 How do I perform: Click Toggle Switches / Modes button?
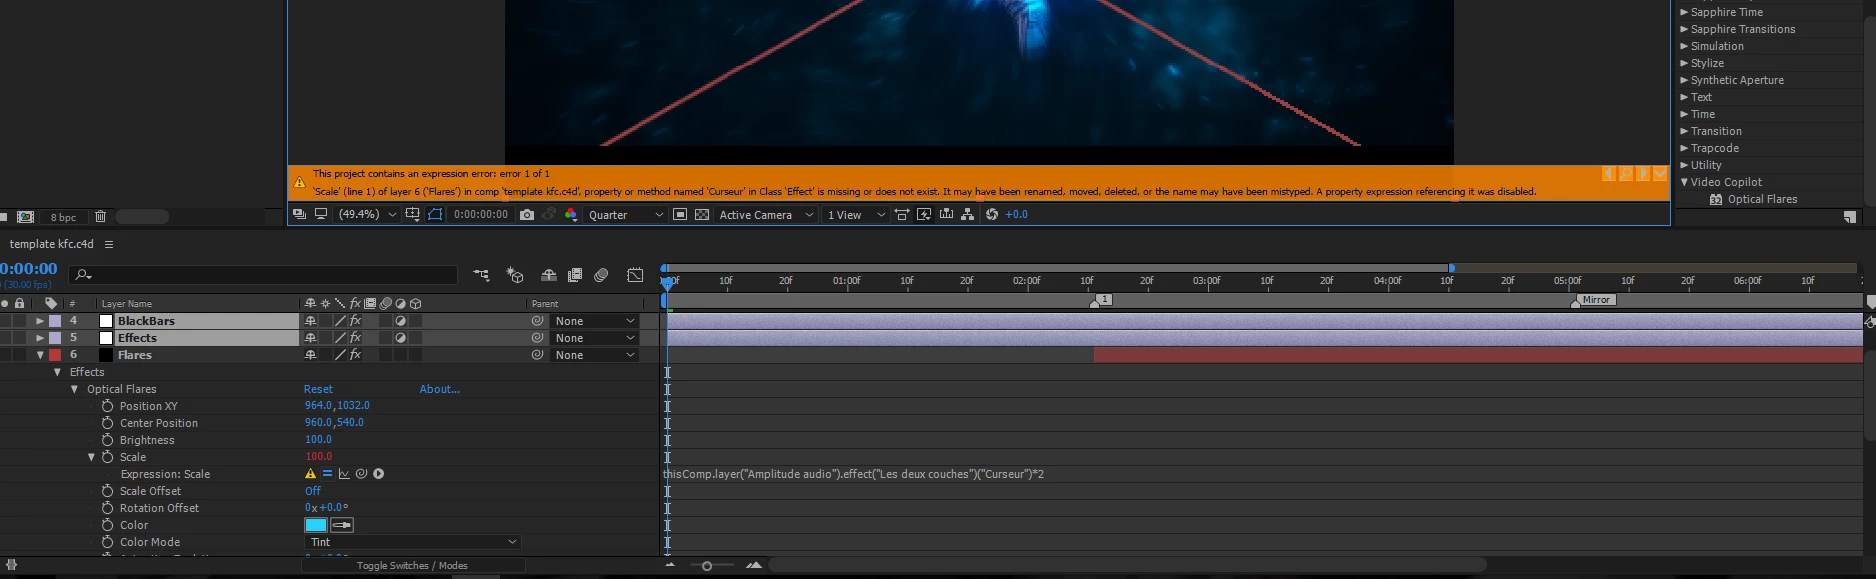[x=412, y=566]
